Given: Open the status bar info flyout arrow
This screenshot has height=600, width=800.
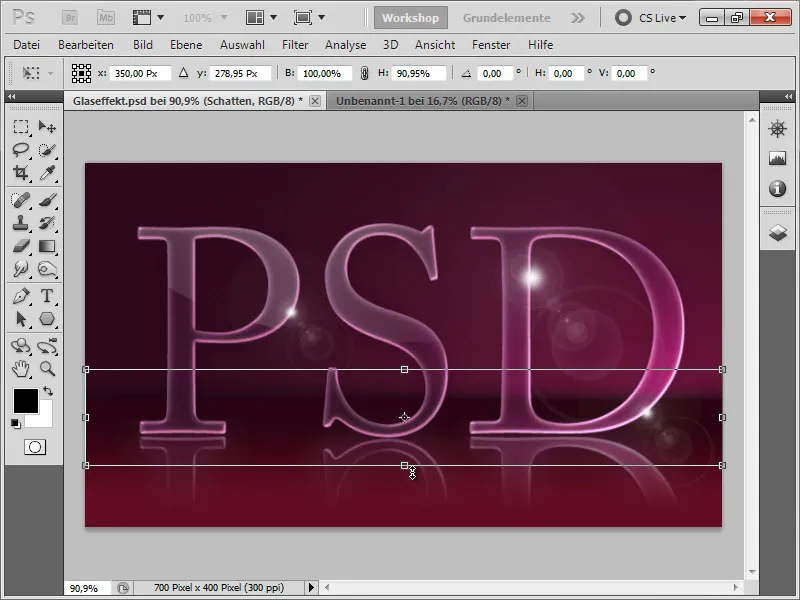Looking at the screenshot, I should [311, 588].
